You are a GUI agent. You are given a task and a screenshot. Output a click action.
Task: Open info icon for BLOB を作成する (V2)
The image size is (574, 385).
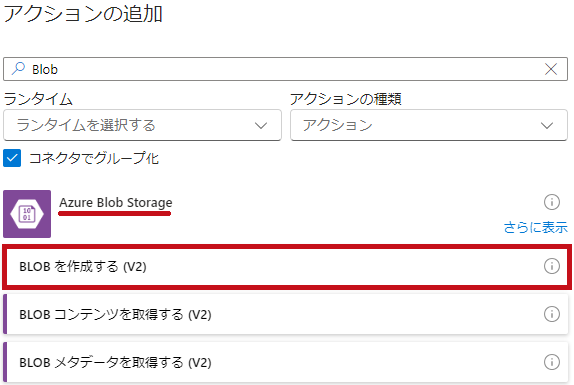point(552,266)
